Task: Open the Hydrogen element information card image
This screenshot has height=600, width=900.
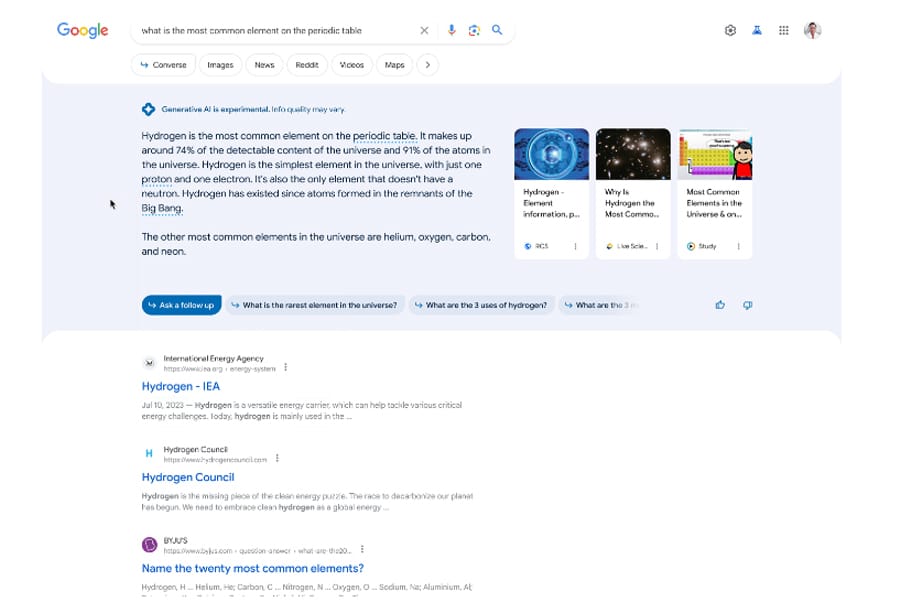Action: point(552,154)
